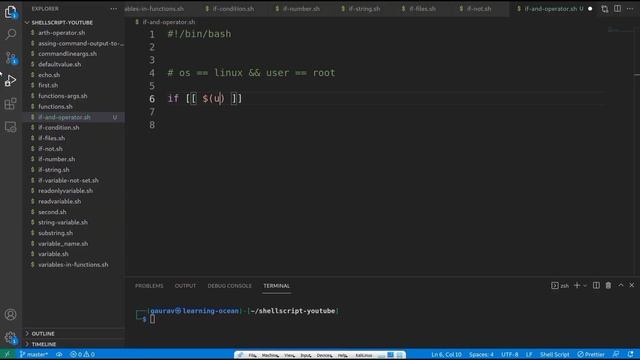Click the remote window indicator in status bar

click(7, 354)
